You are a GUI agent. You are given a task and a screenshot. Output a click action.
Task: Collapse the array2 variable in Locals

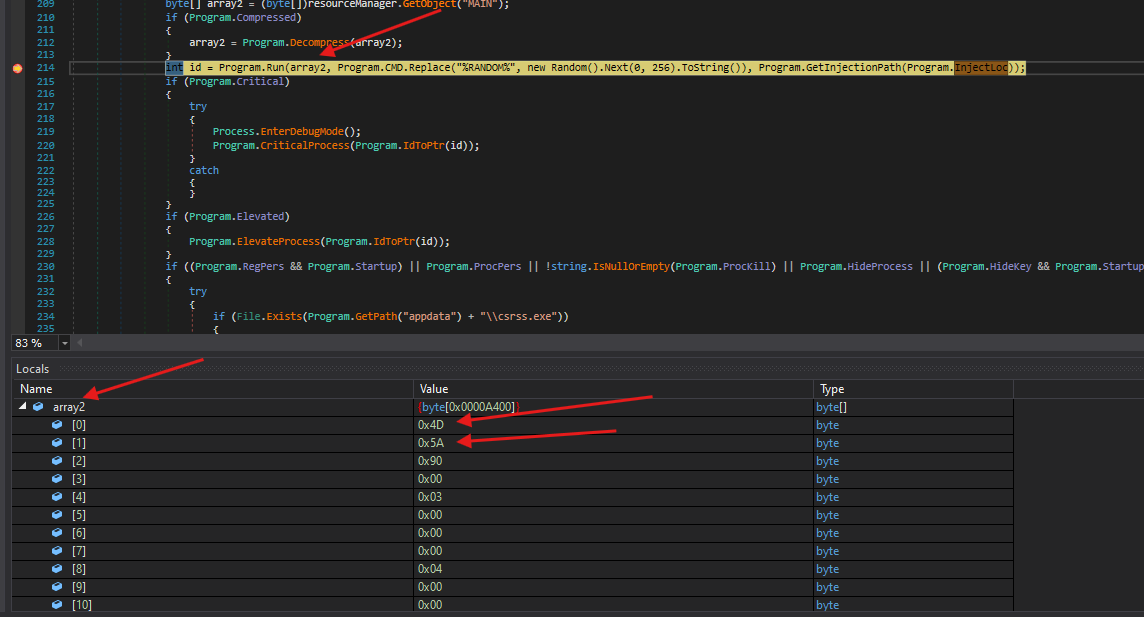point(23,406)
